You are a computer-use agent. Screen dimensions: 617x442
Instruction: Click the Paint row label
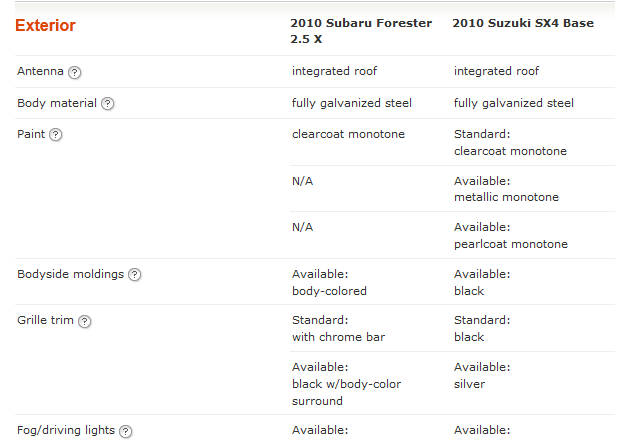coord(31,135)
